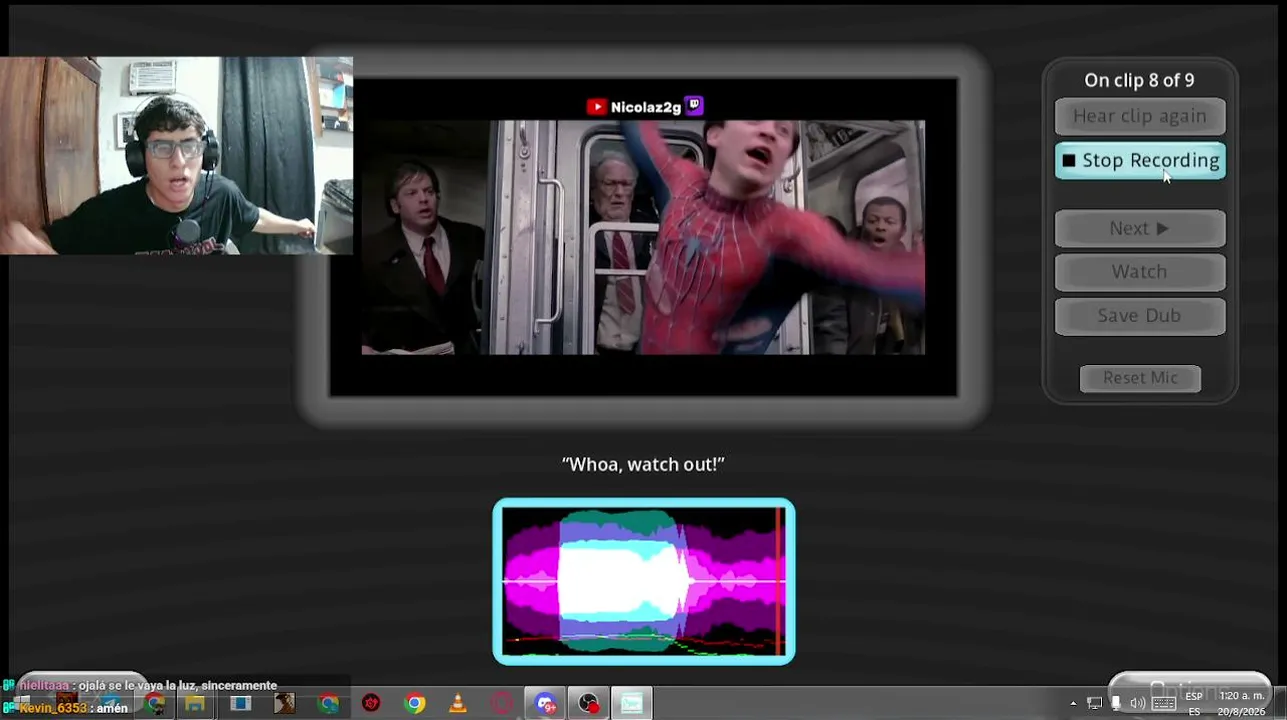Screen dimensions: 1287x720
Task: Click the Stop Recording button
Action: point(1140,160)
